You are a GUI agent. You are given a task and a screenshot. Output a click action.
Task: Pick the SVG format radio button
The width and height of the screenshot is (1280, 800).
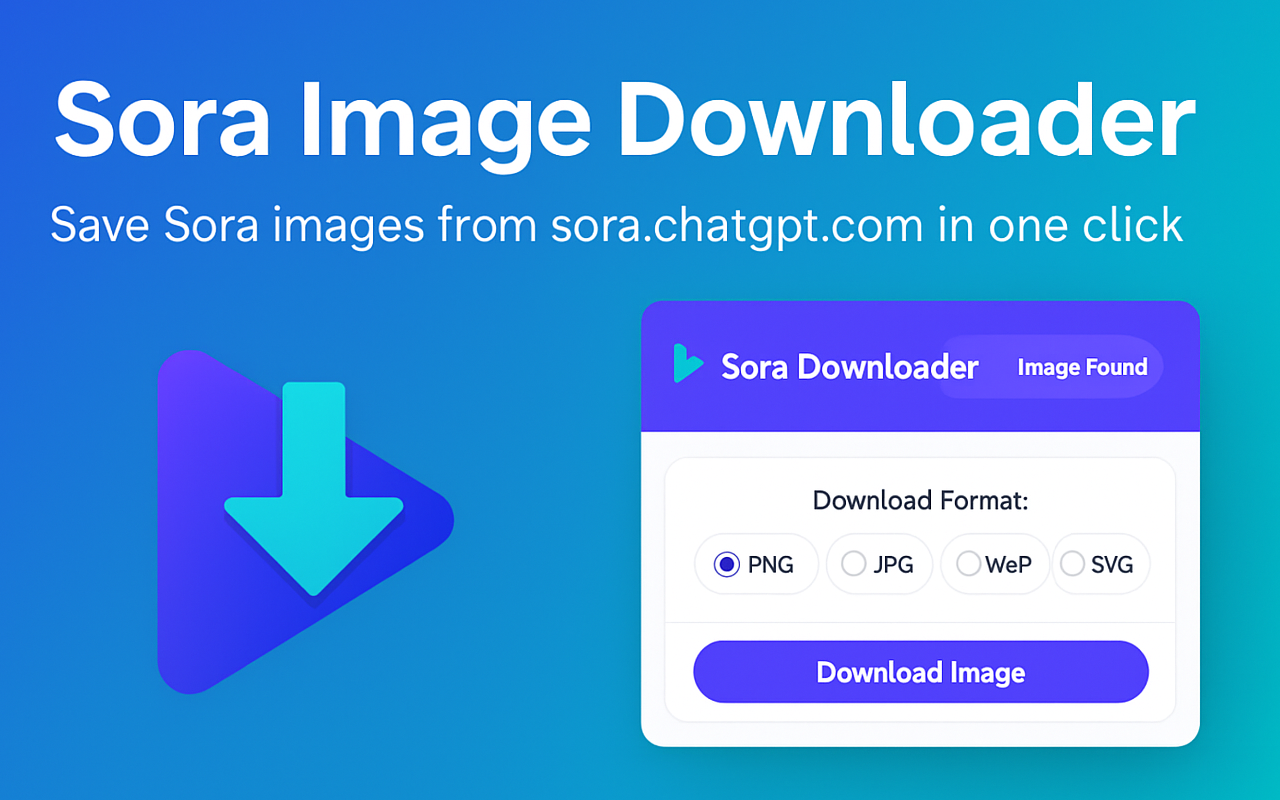[x=1072, y=565]
